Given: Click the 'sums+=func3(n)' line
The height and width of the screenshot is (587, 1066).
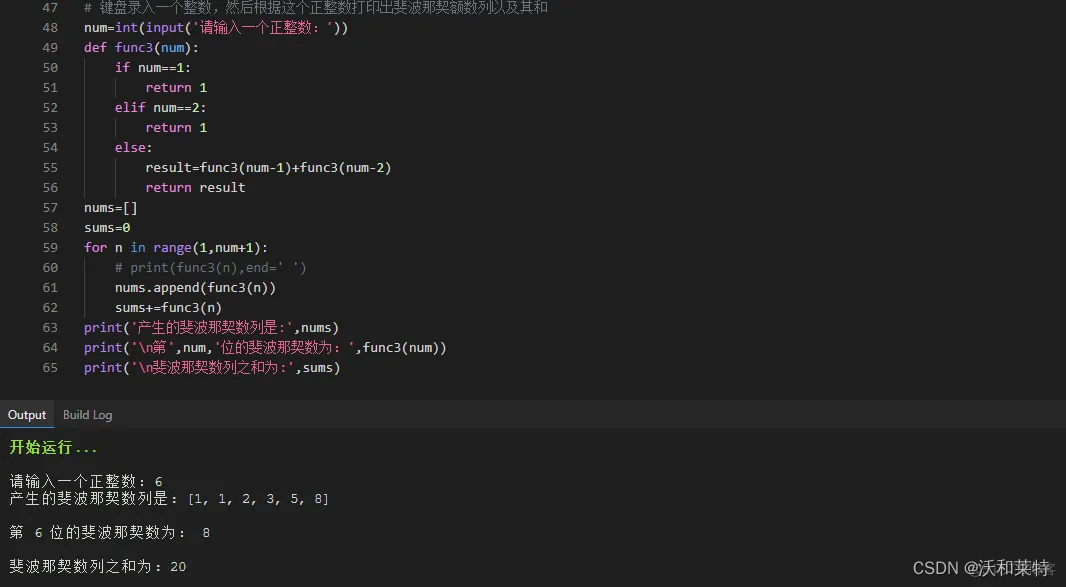Looking at the screenshot, I should pos(168,307).
